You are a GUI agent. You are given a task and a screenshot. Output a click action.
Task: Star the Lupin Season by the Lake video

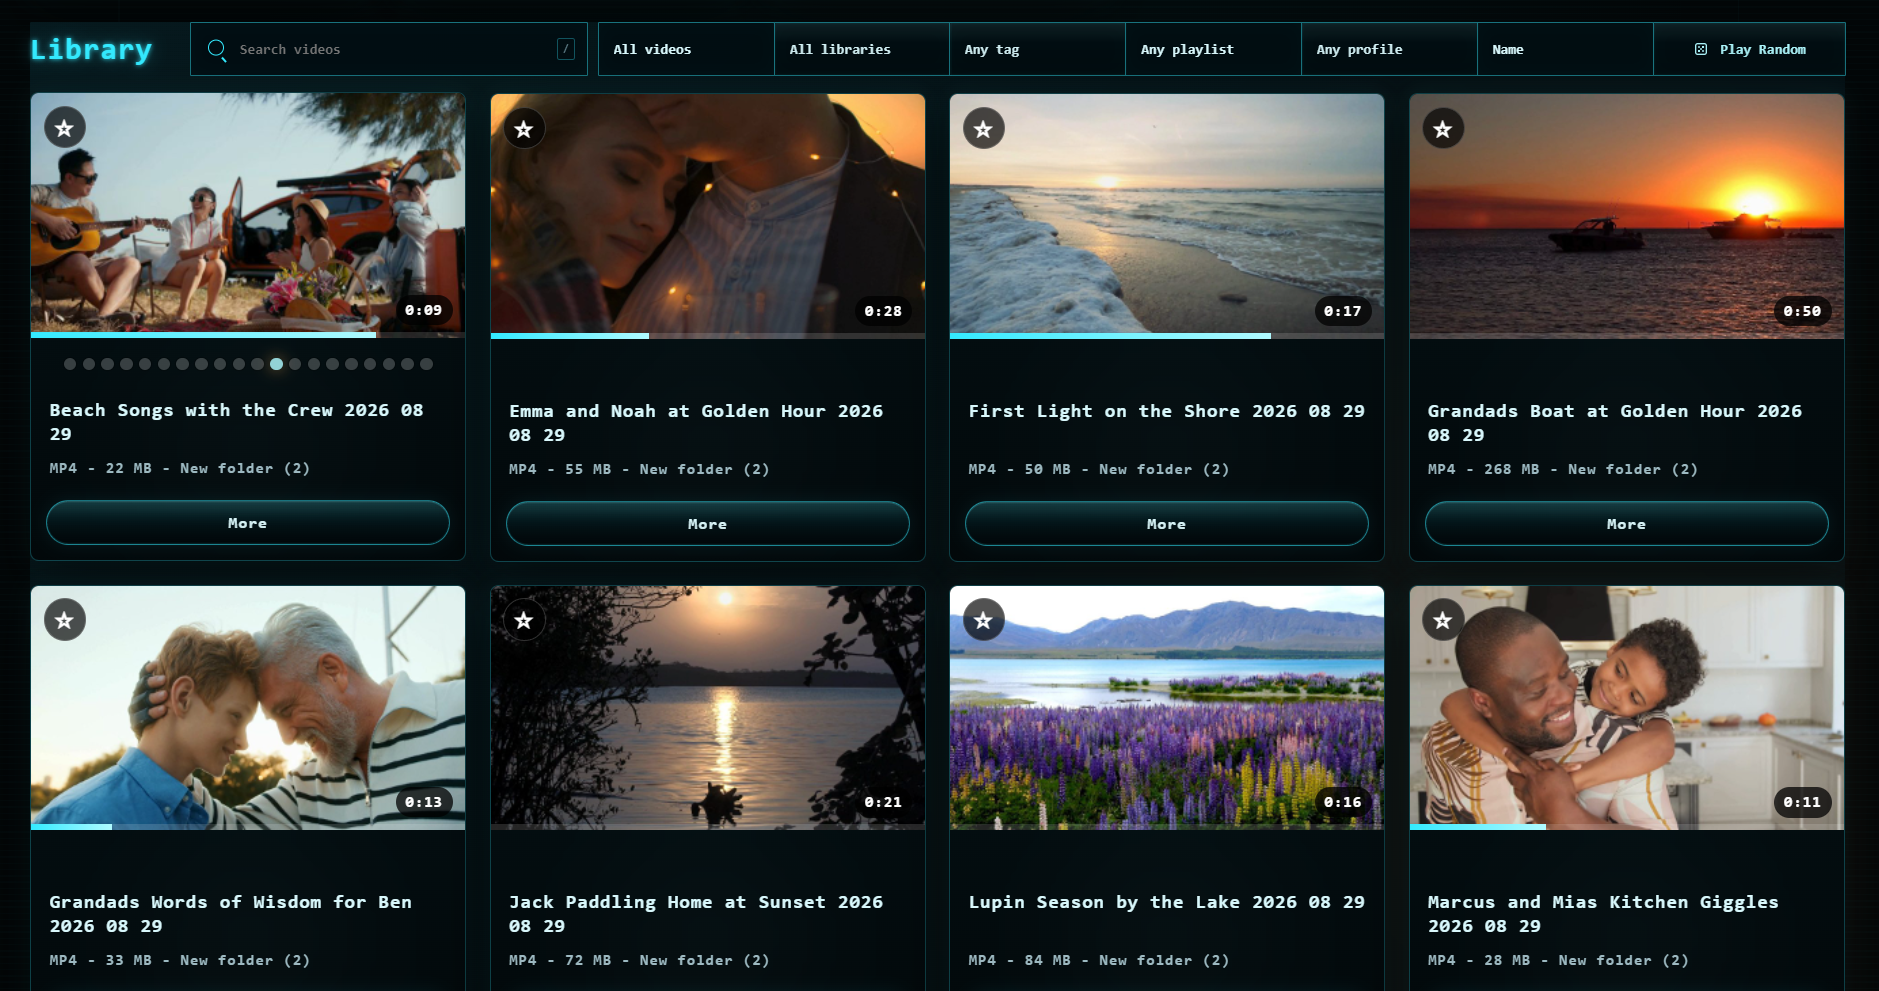pos(984,621)
